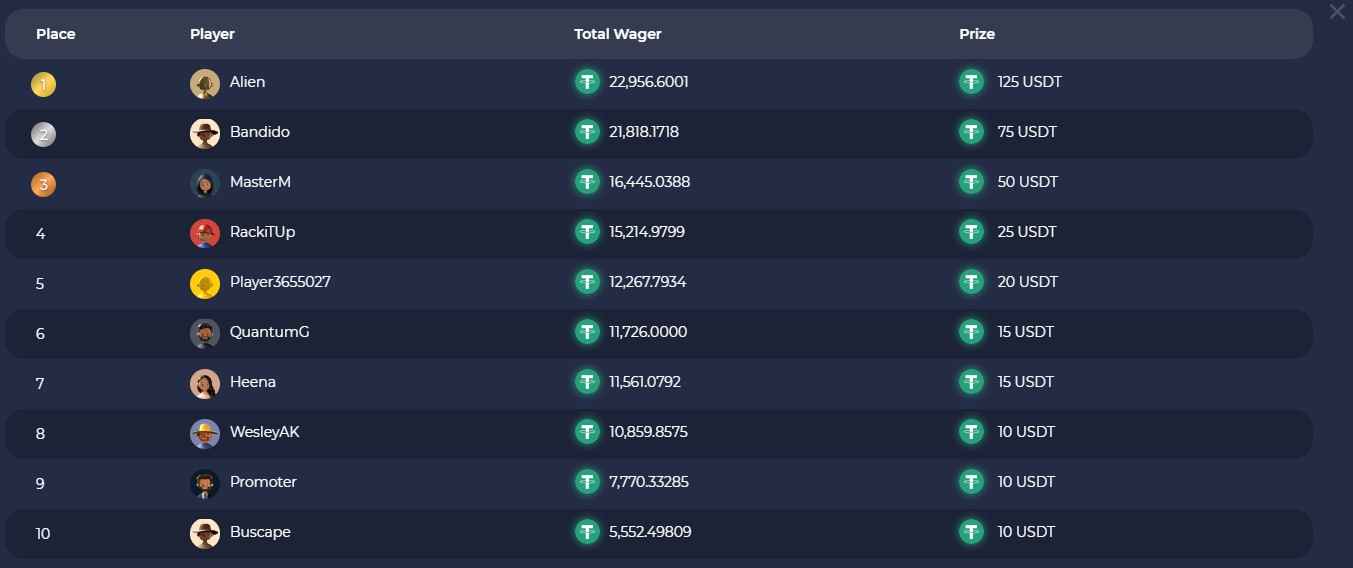Screen dimensions: 1353x568
Task: Click Buscape's player avatar
Action: click(205, 534)
